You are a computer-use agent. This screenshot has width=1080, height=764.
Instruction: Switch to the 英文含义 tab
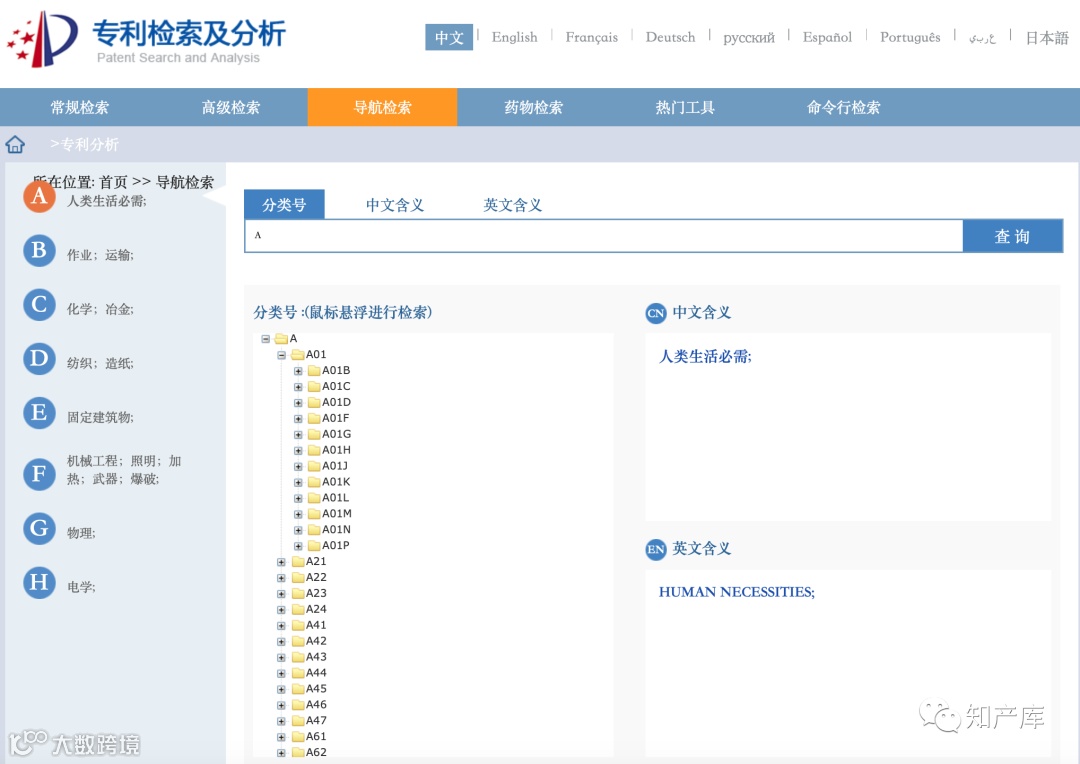512,205
